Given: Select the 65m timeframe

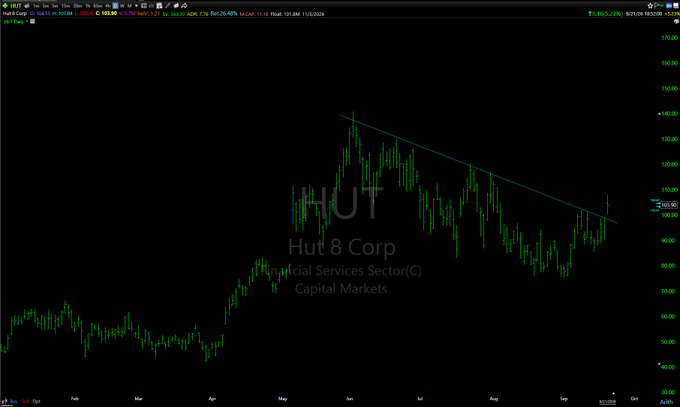Looking at the screenshot, I should pyautogui.click(x=98, y=6).
